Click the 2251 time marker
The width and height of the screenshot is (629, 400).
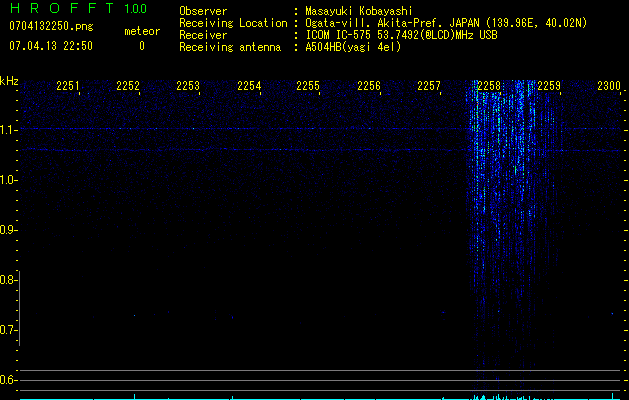point(68,86)
